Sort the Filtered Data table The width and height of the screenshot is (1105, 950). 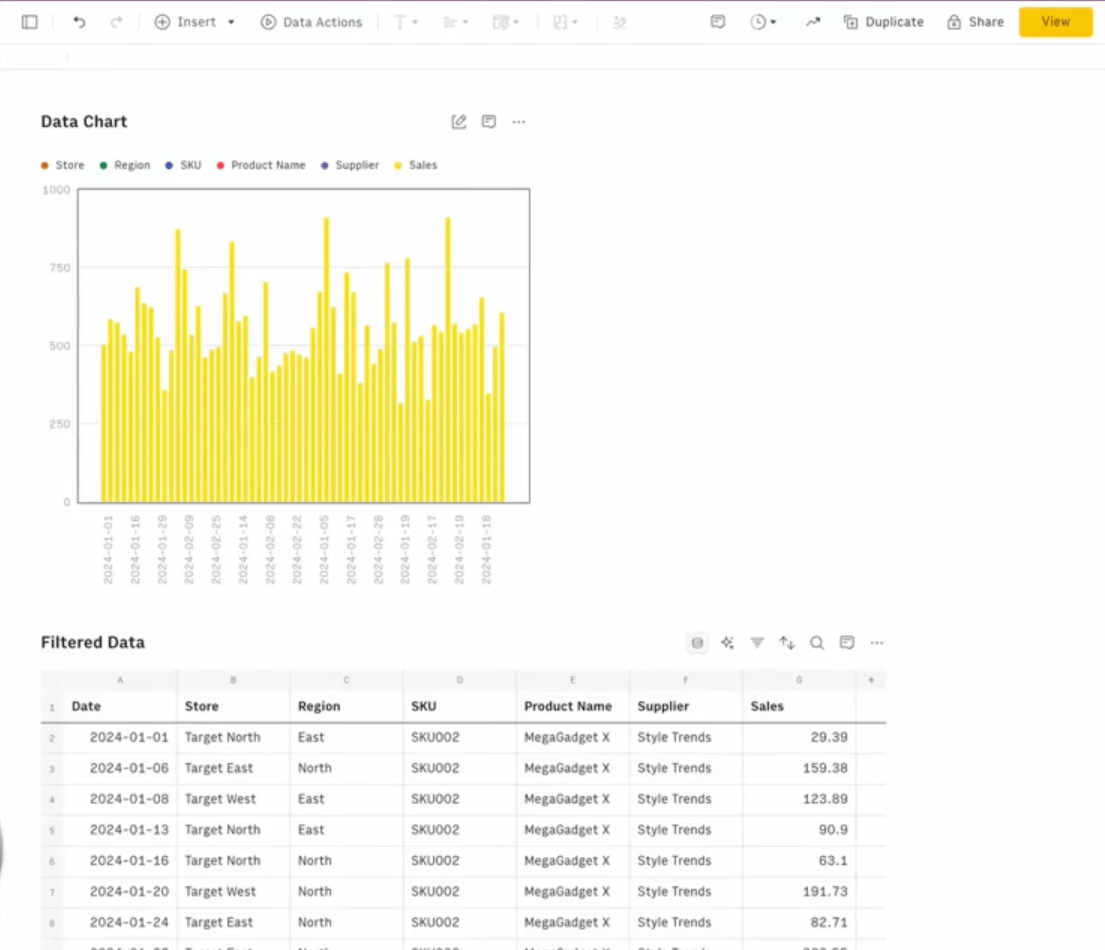787,643
